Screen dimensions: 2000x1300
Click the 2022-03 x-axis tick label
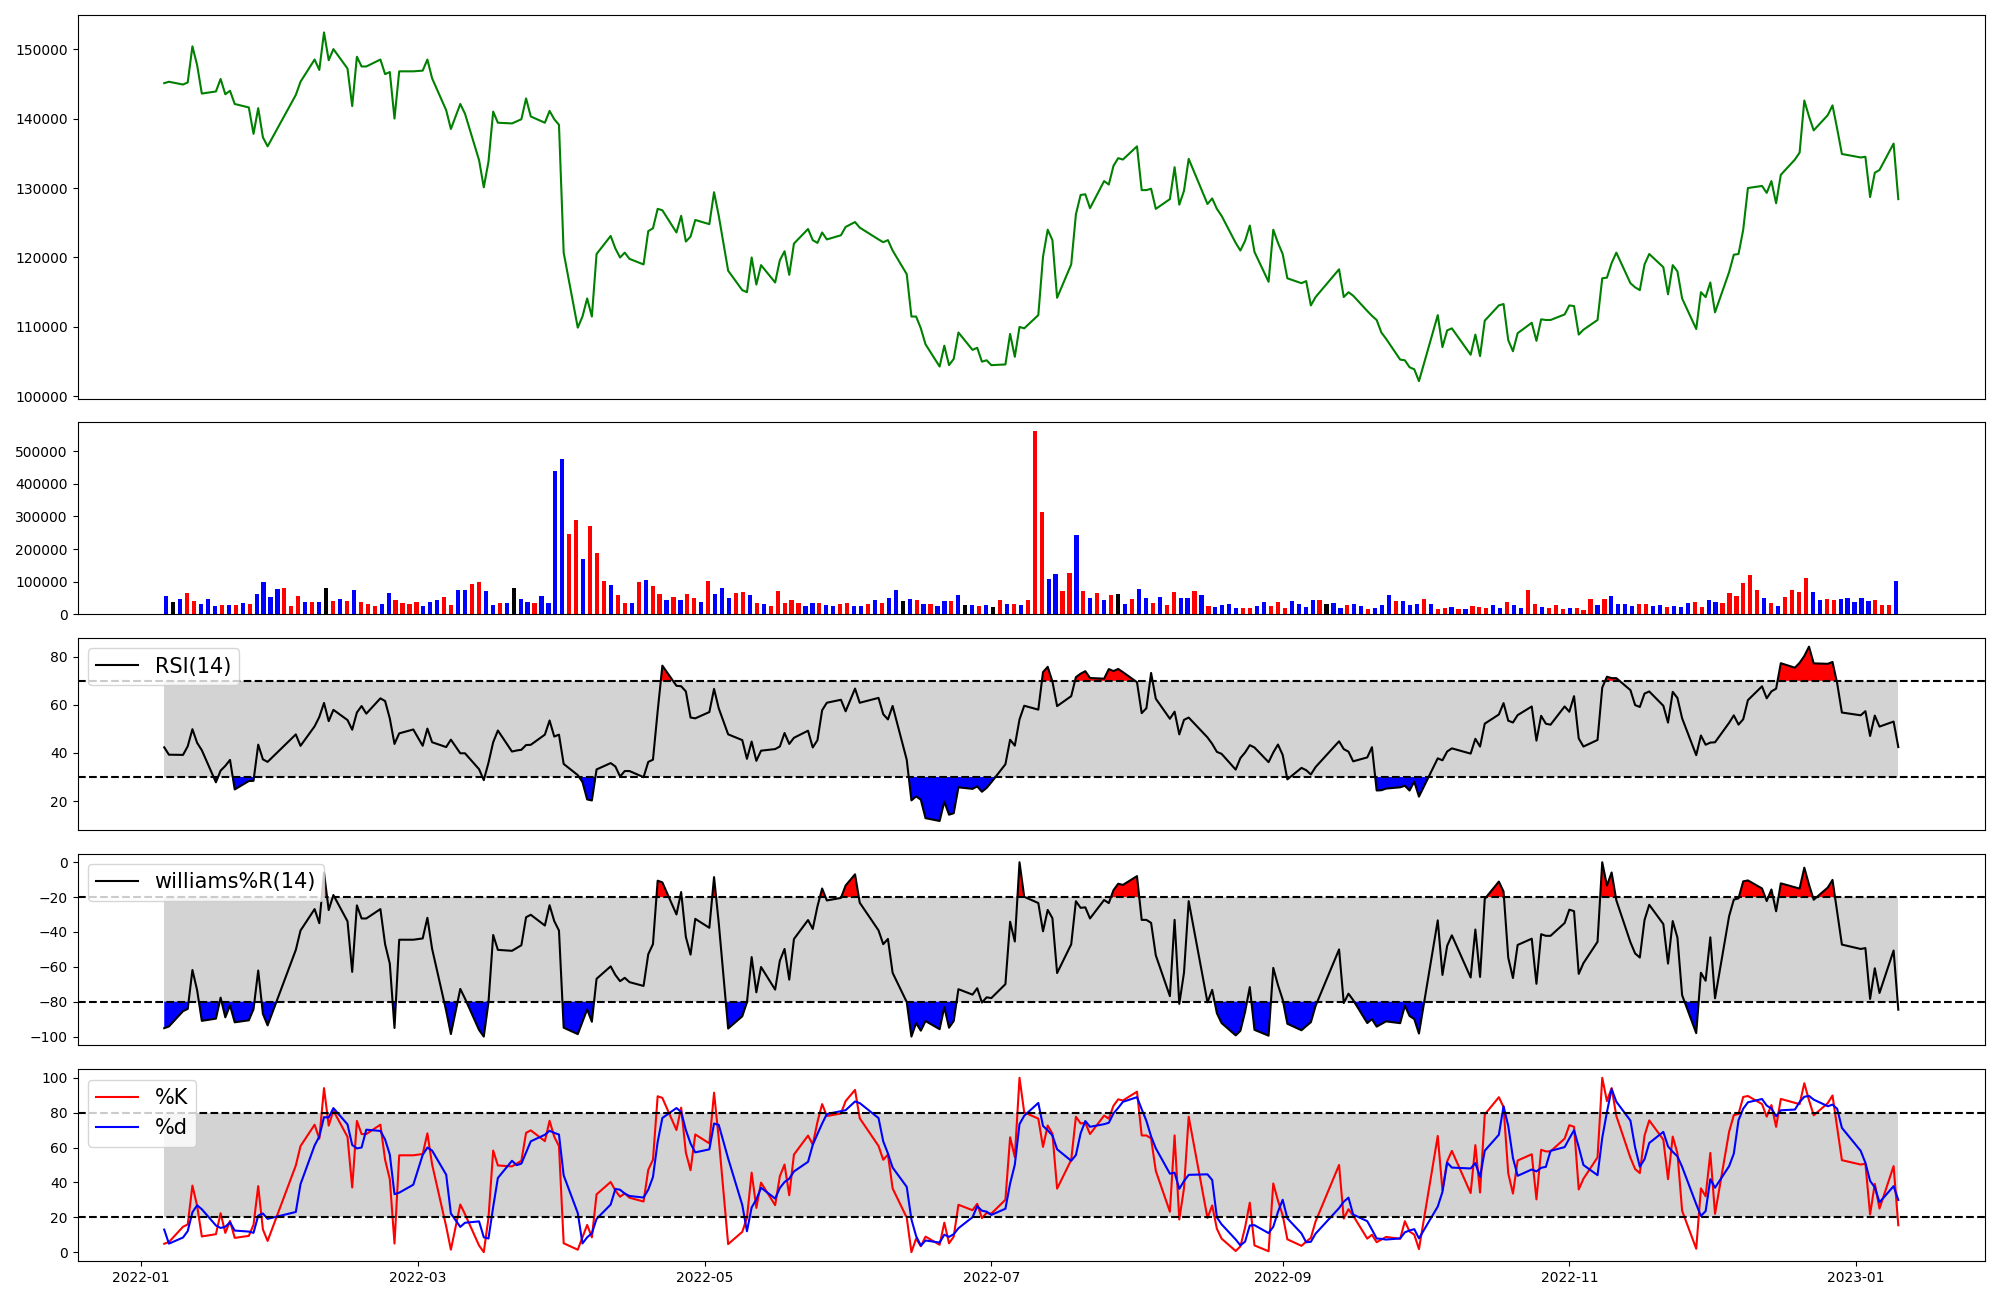pyautogui.click(x=417, y=1277)
